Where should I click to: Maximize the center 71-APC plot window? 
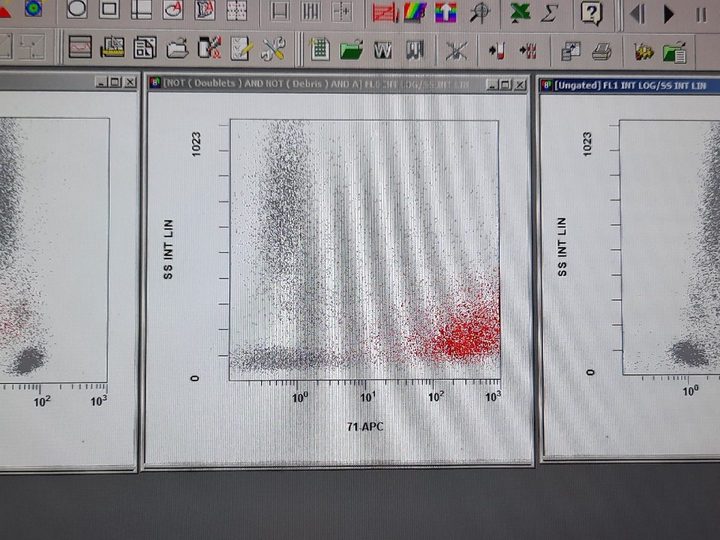[506, 85]
